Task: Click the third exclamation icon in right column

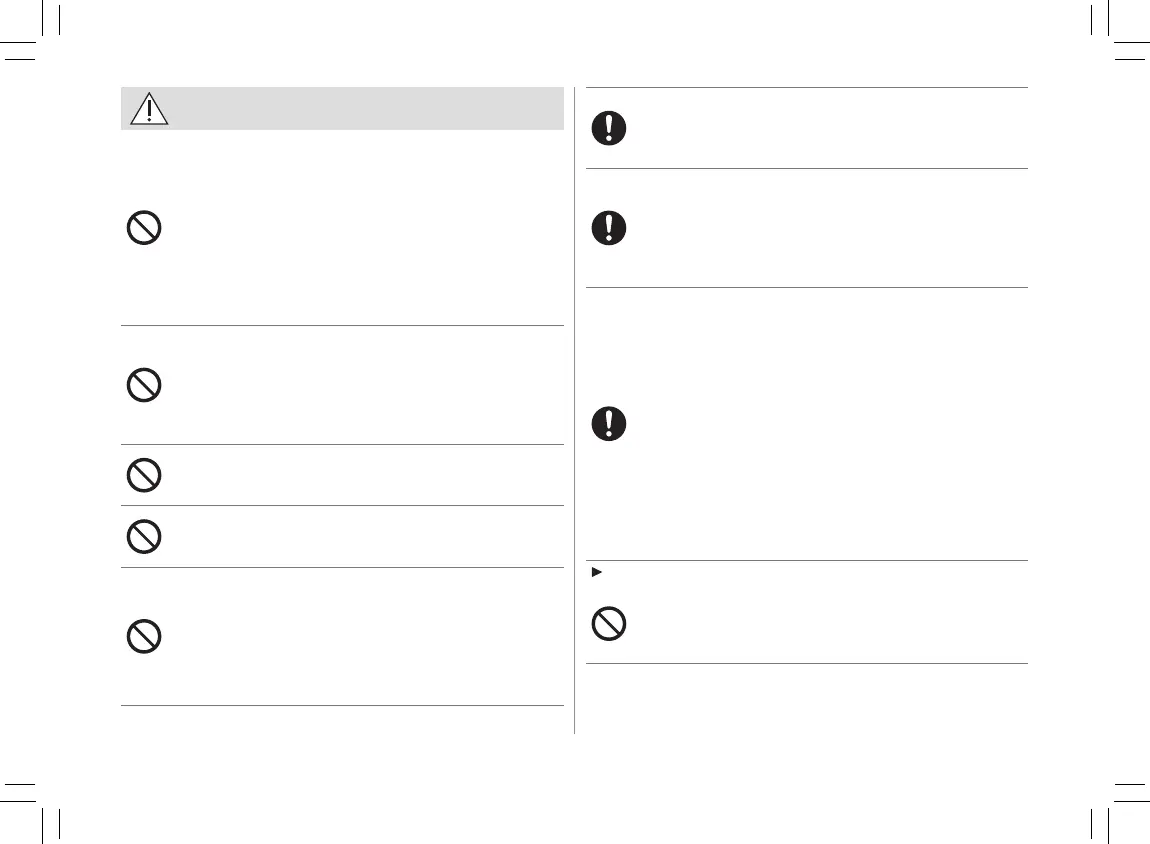Action: pos(609,425)
